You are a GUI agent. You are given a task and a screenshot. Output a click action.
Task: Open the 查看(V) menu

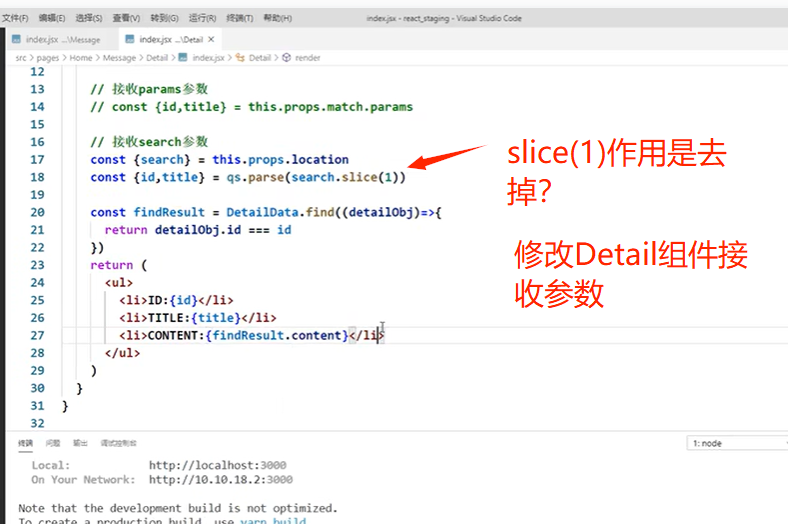tap(126, 18)
